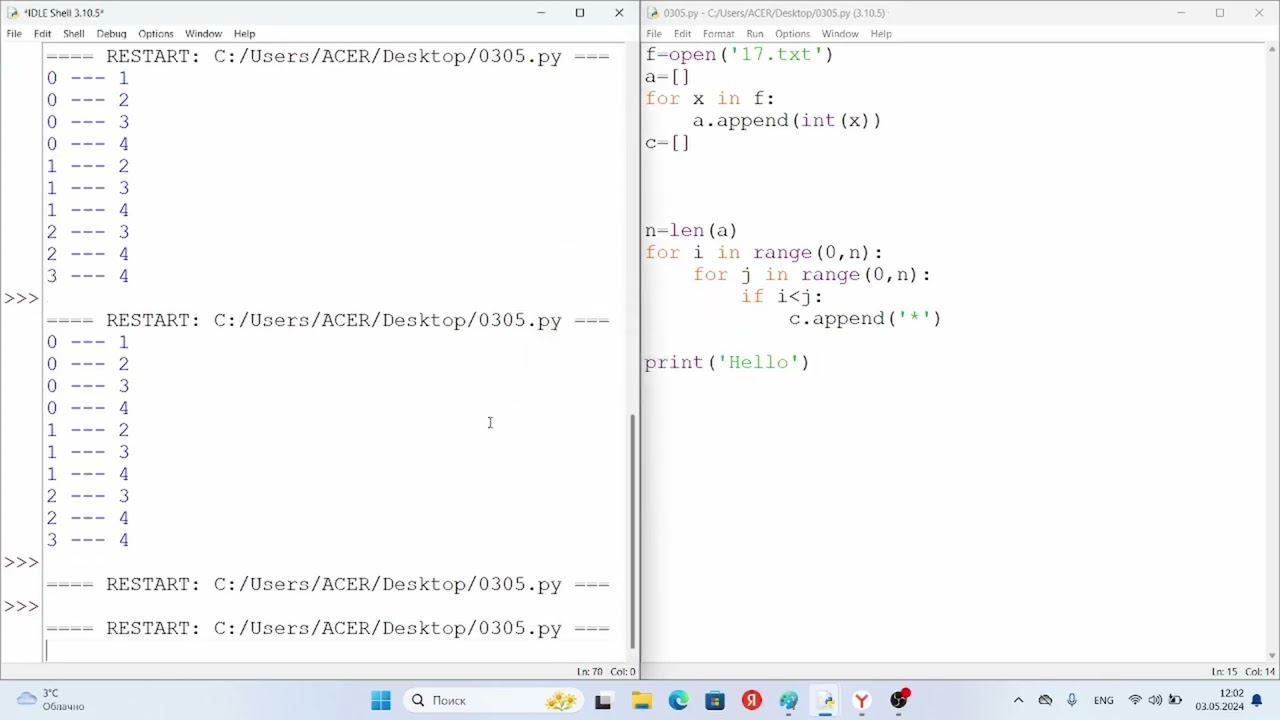Maximize the IDLE Shell window

click(x=580, y=13)
